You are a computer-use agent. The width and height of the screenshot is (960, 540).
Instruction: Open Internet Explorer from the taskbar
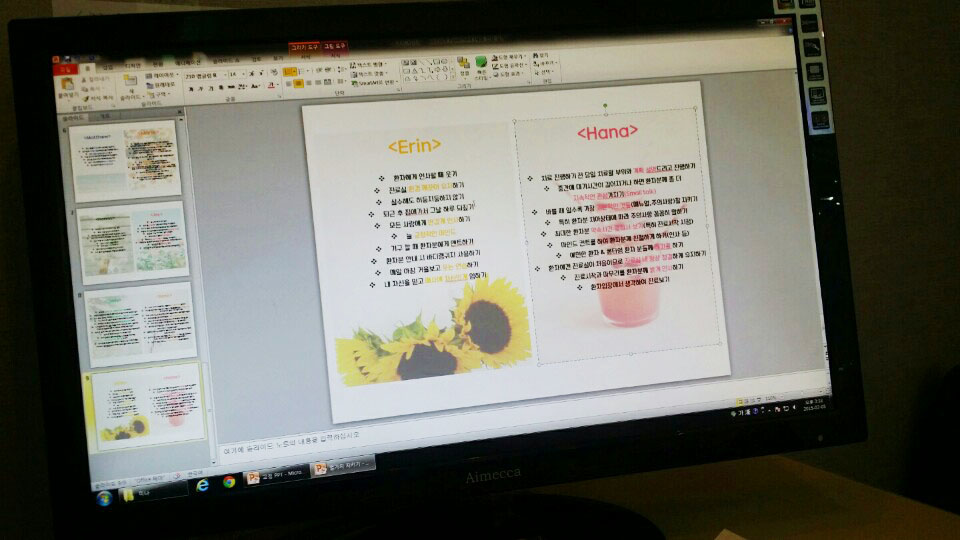coord(203,484)
